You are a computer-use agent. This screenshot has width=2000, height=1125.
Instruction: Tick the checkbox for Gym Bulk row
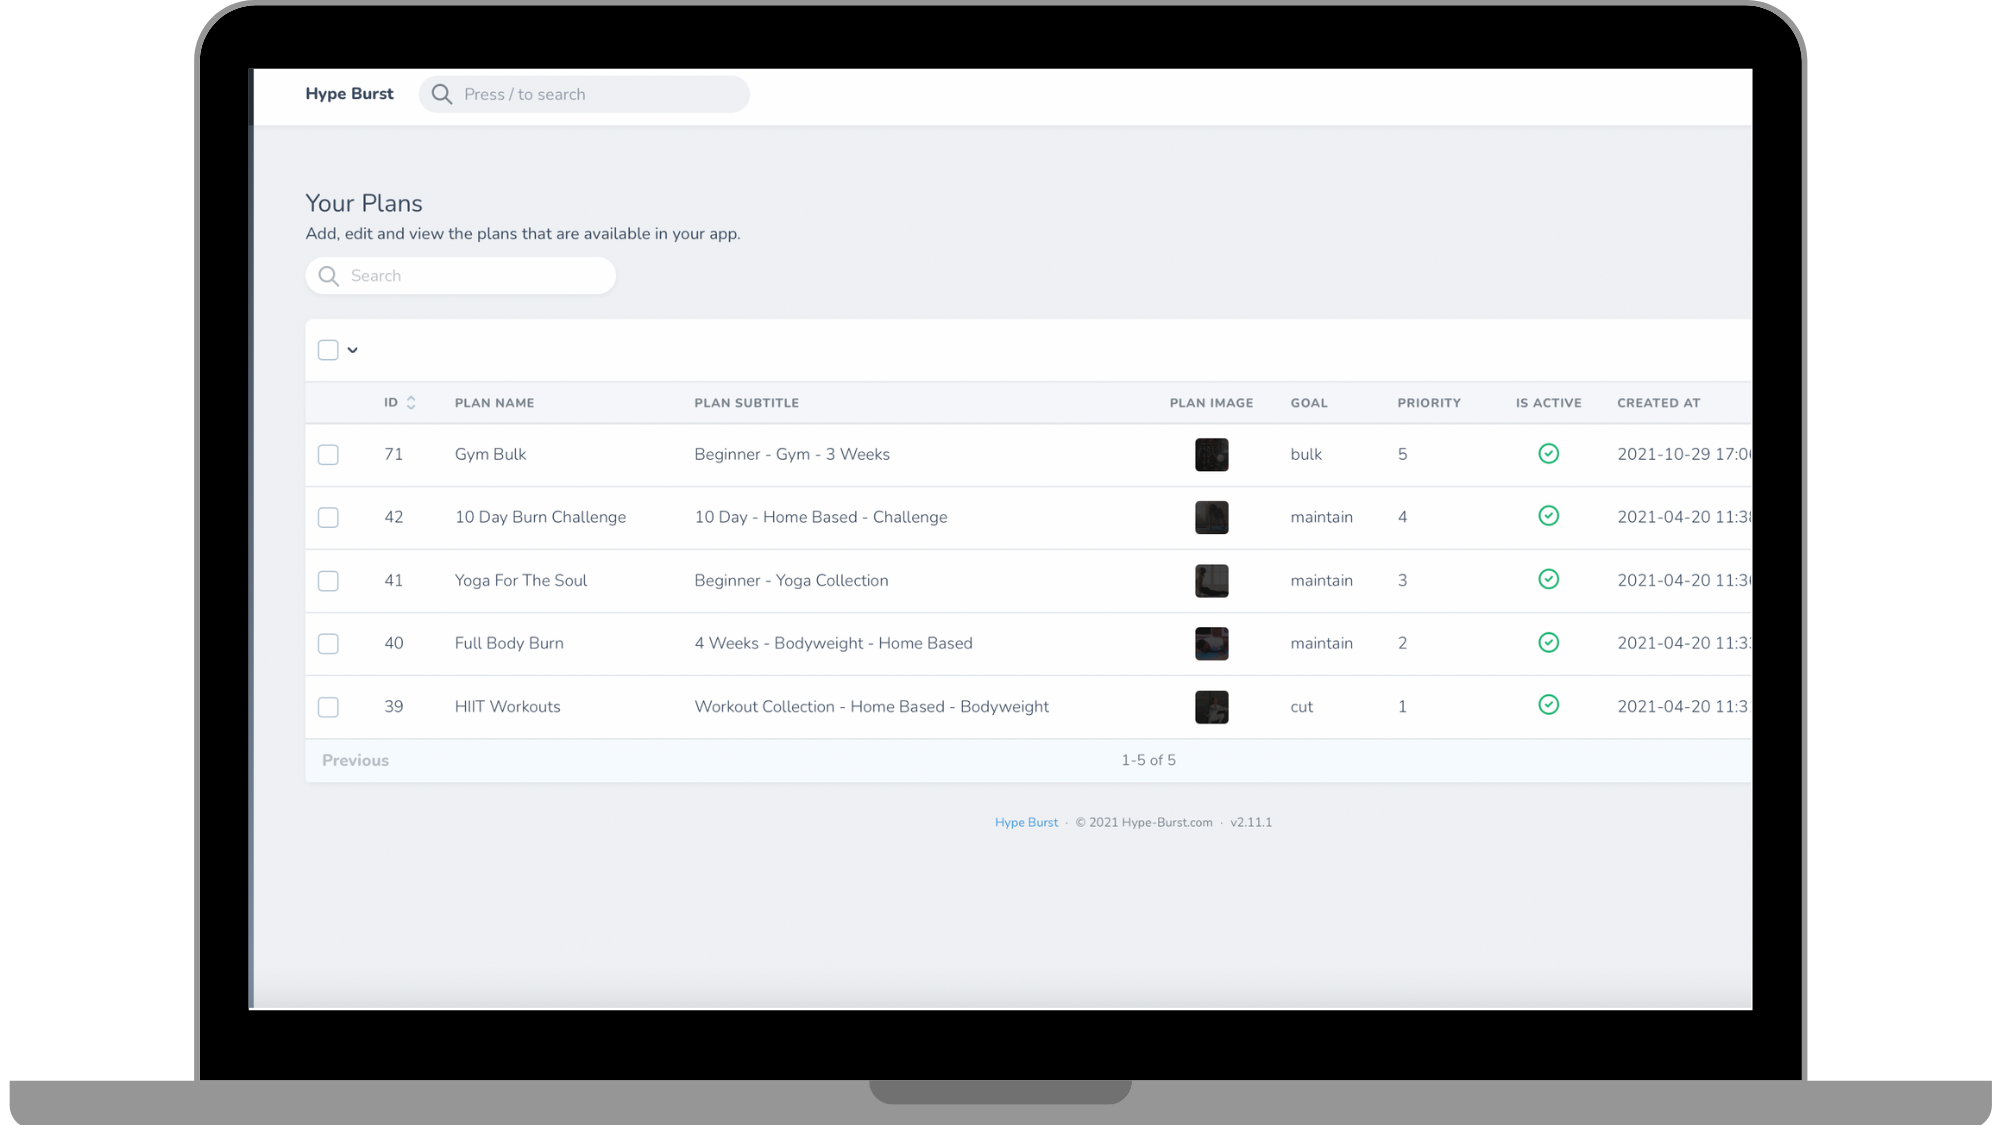point(328,455)
